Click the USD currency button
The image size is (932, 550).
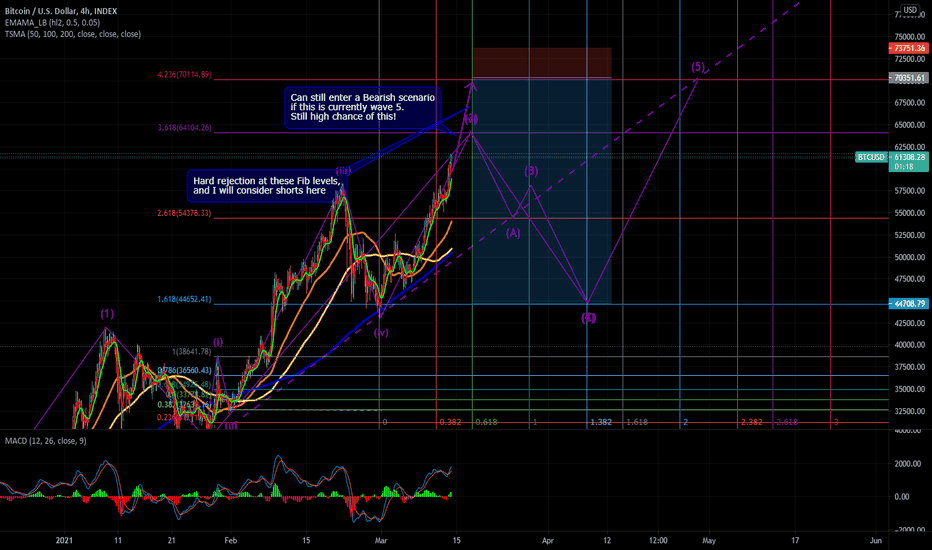coord(910,10)
